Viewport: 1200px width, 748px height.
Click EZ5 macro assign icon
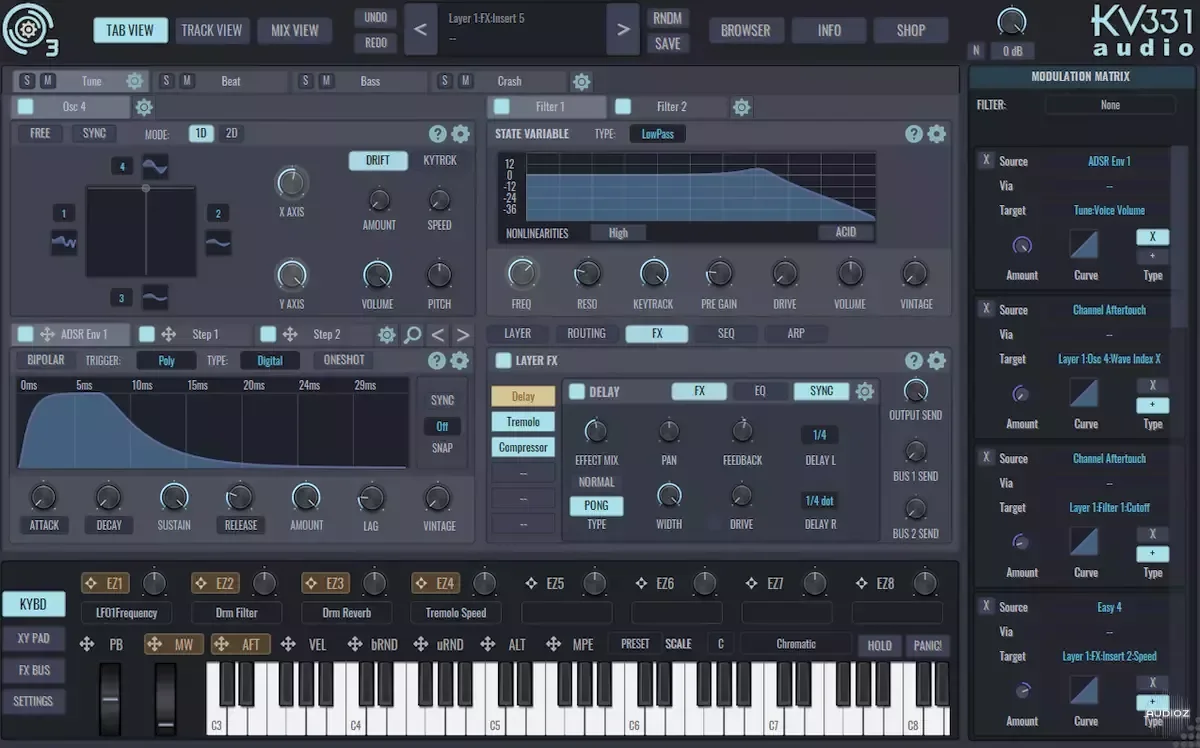pos(532,583)
